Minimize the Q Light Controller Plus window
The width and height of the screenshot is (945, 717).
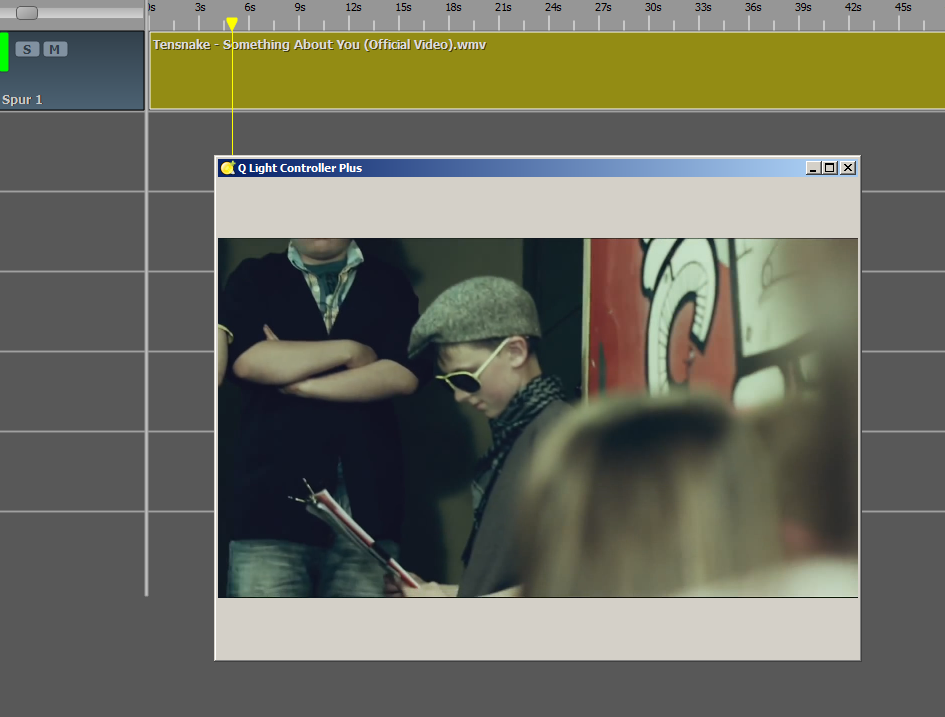pyautogui.click(x=813, y=168)
